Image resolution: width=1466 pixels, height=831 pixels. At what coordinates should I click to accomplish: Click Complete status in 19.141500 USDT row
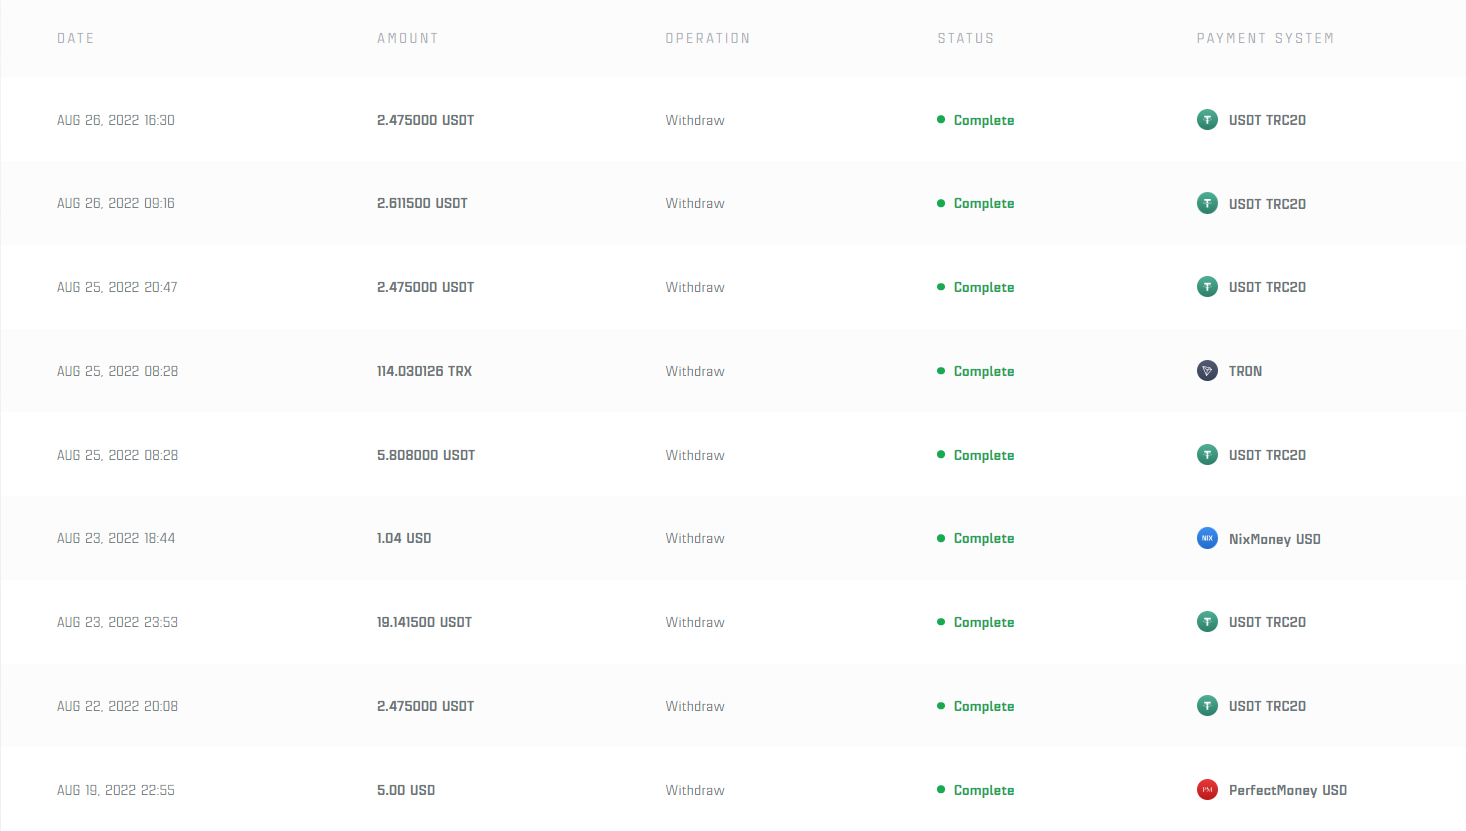(x=984, y=622)
